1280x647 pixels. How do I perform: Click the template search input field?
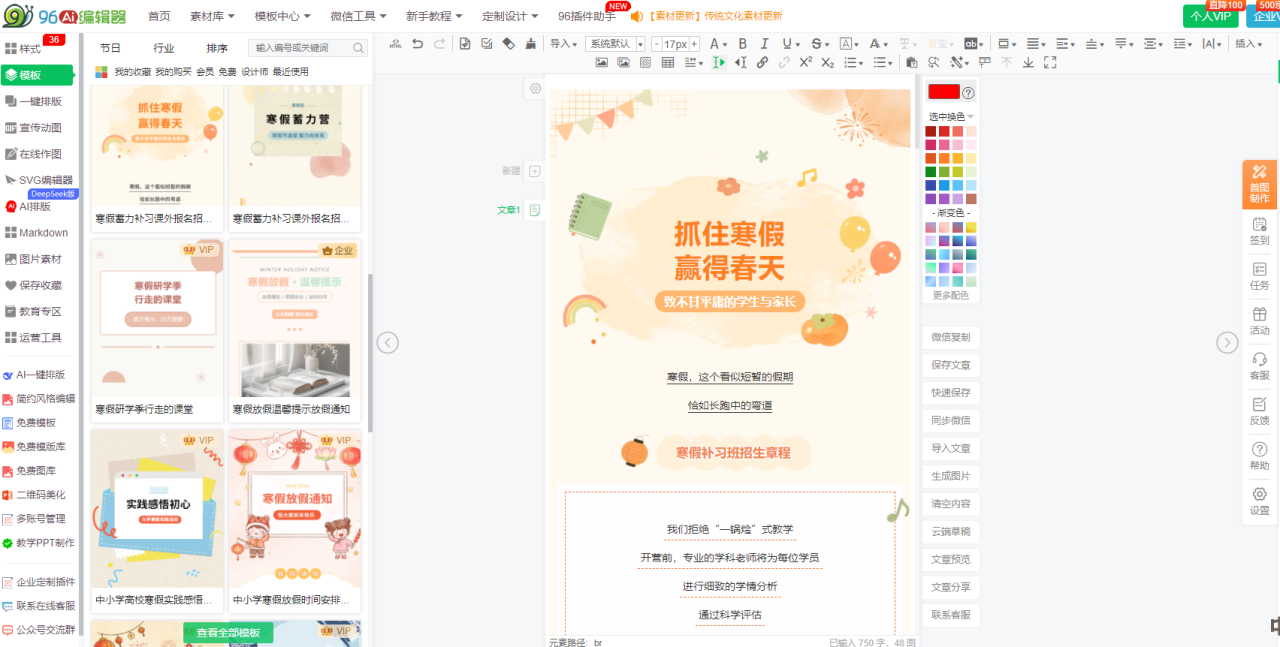(x=300, y=48)
